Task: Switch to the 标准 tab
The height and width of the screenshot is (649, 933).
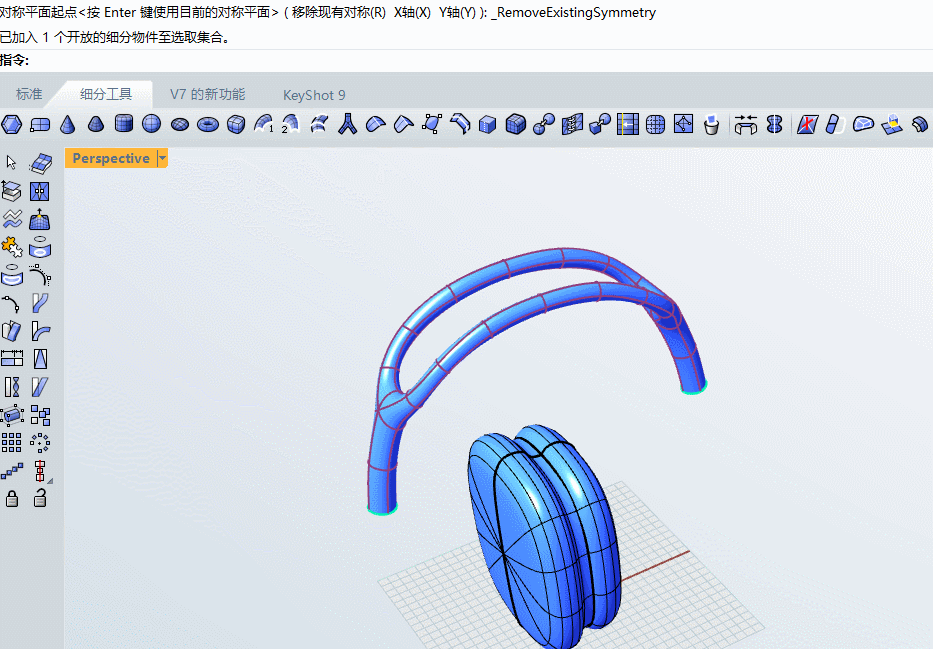Action: point(29,94)
